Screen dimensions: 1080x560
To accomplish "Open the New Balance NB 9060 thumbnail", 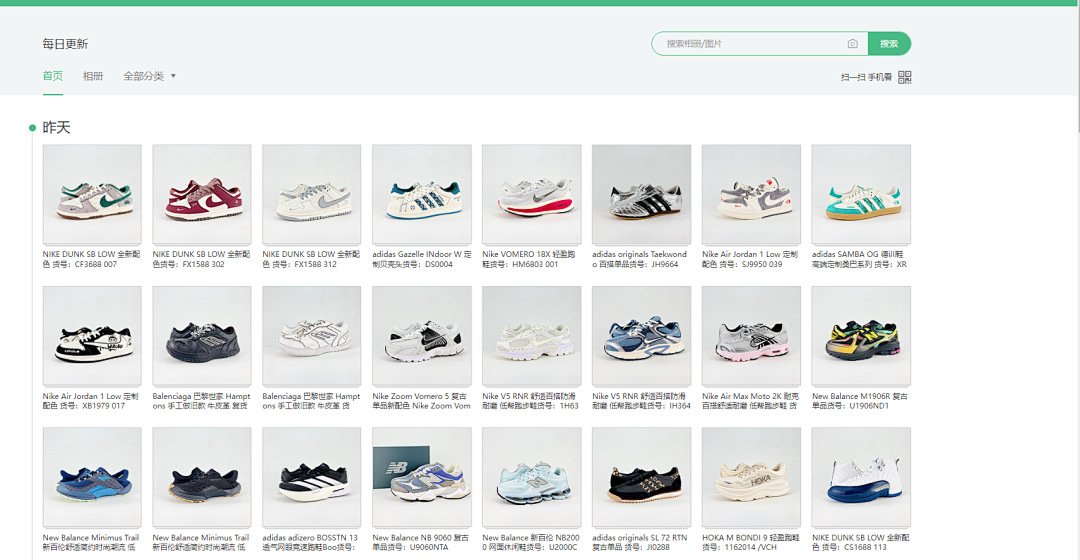I will pos(422,477).
